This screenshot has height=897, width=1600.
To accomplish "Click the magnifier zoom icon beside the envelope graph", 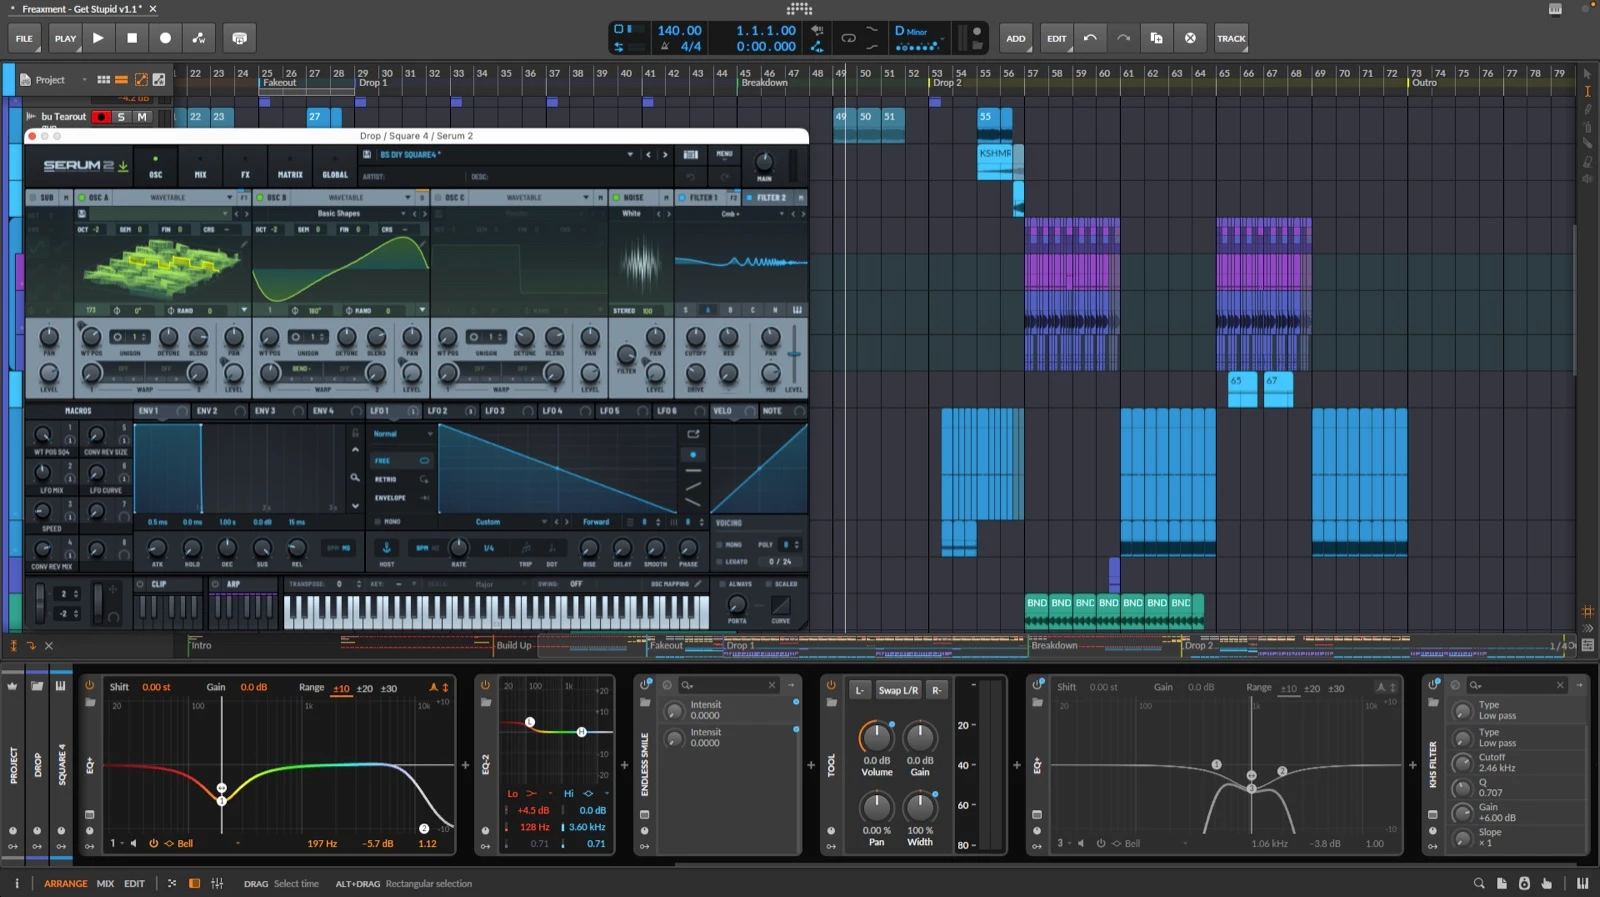I will point(355,478).
